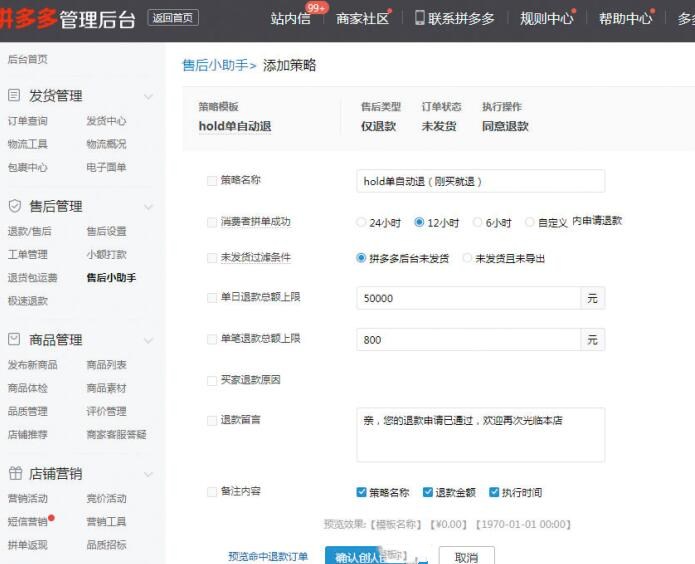Viewport: 695px width, 564px height.
Task: Select the 自定义 radio option
Action: click(x=530, y=222)
